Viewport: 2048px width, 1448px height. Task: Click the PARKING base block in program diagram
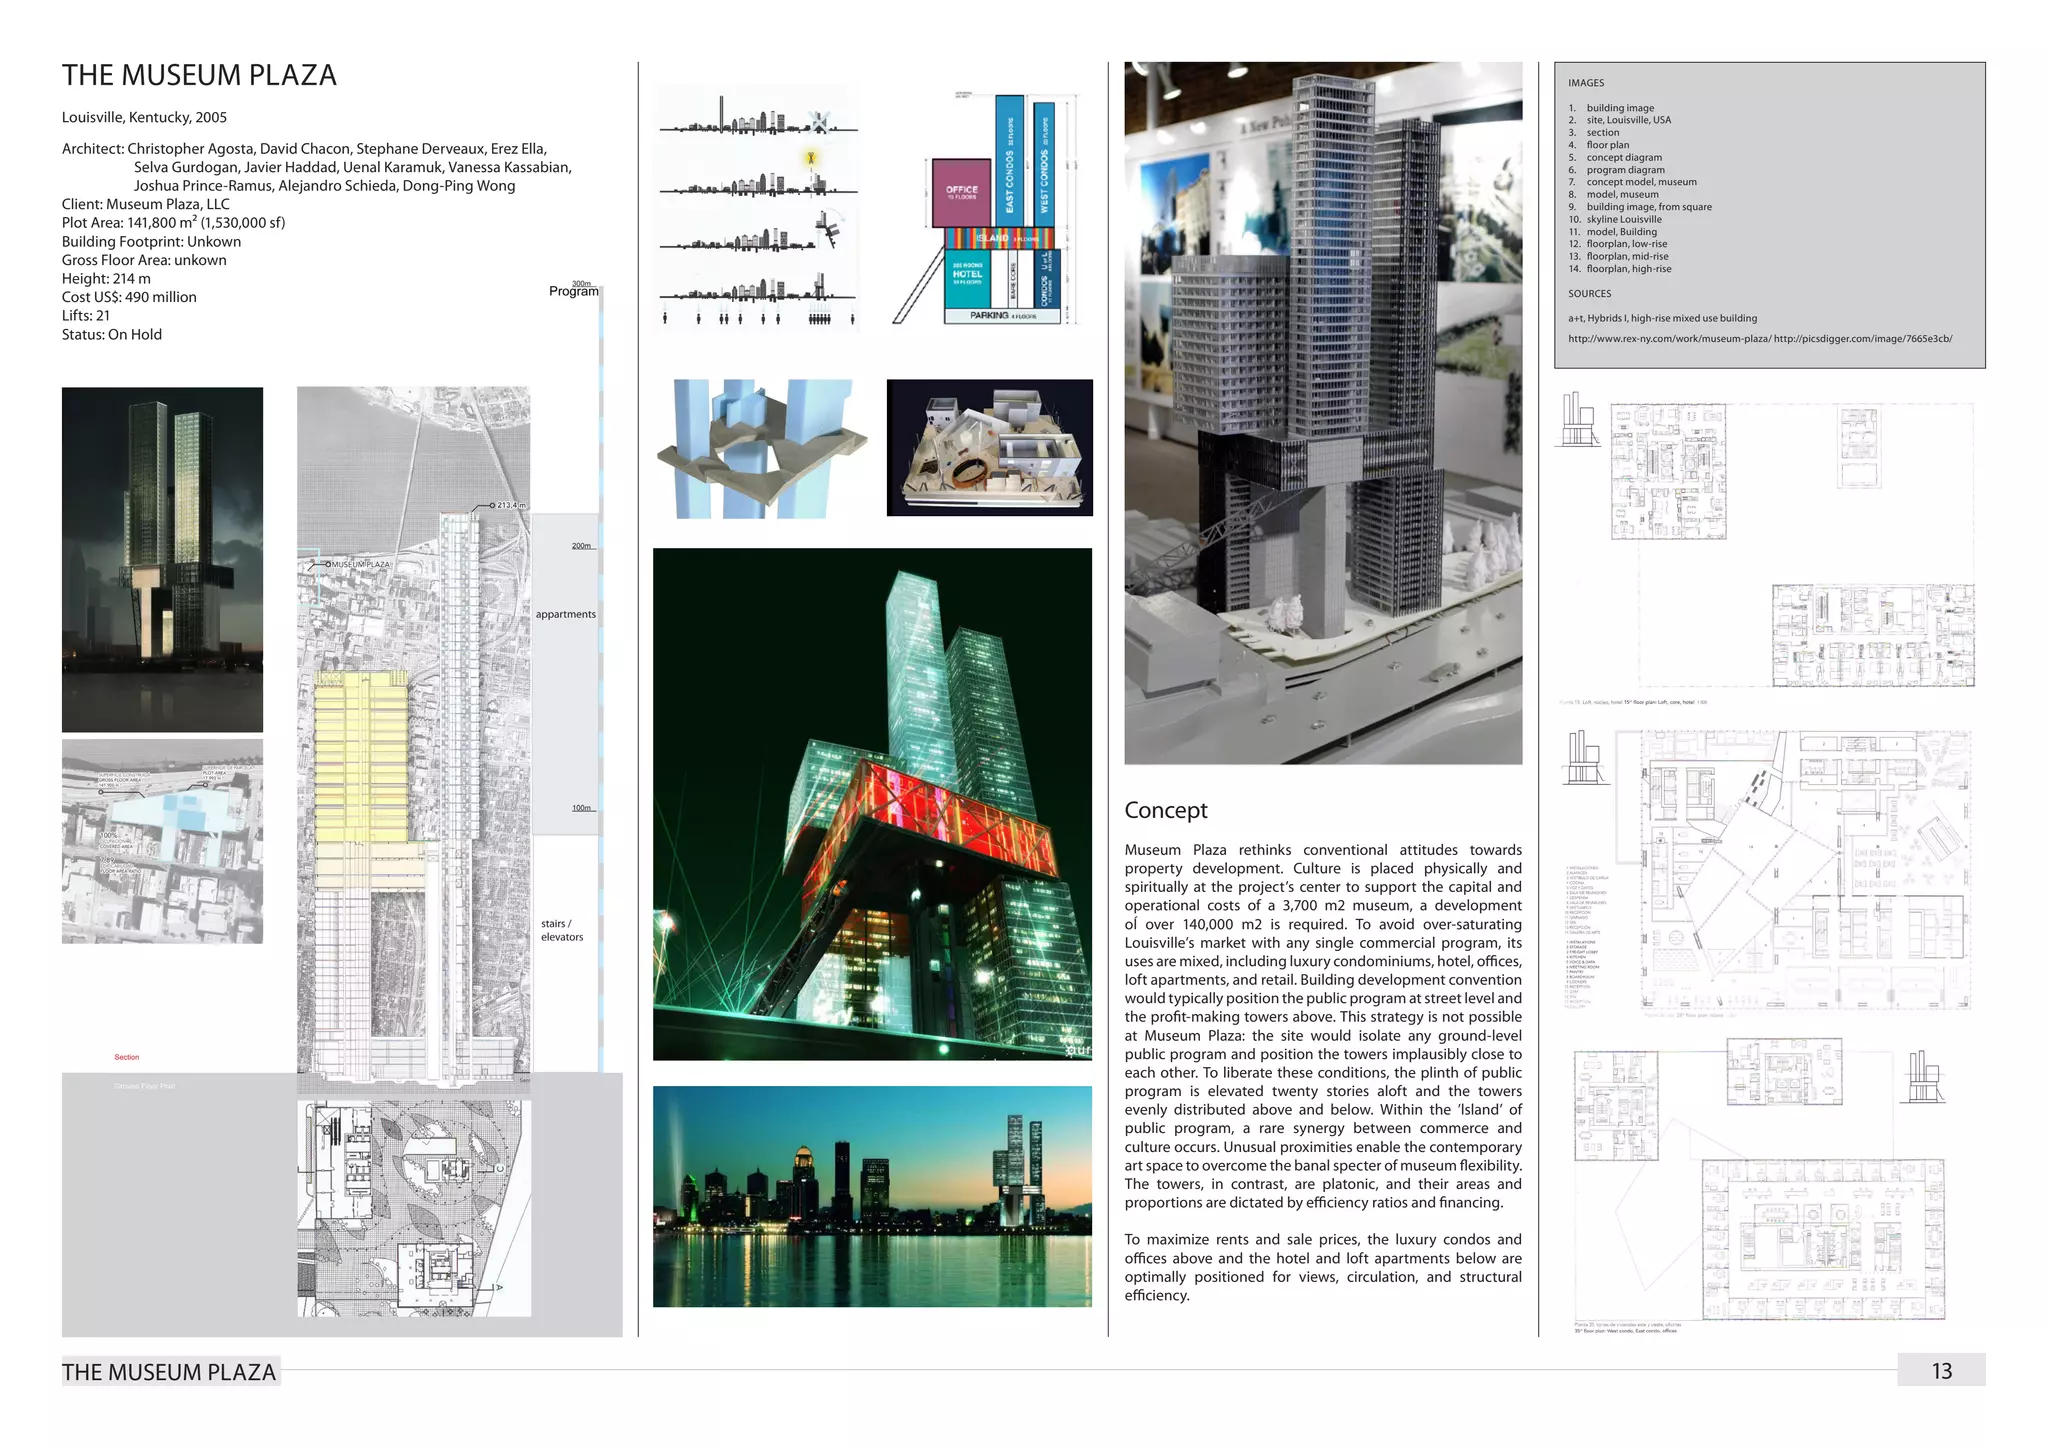pos(1002,316)
